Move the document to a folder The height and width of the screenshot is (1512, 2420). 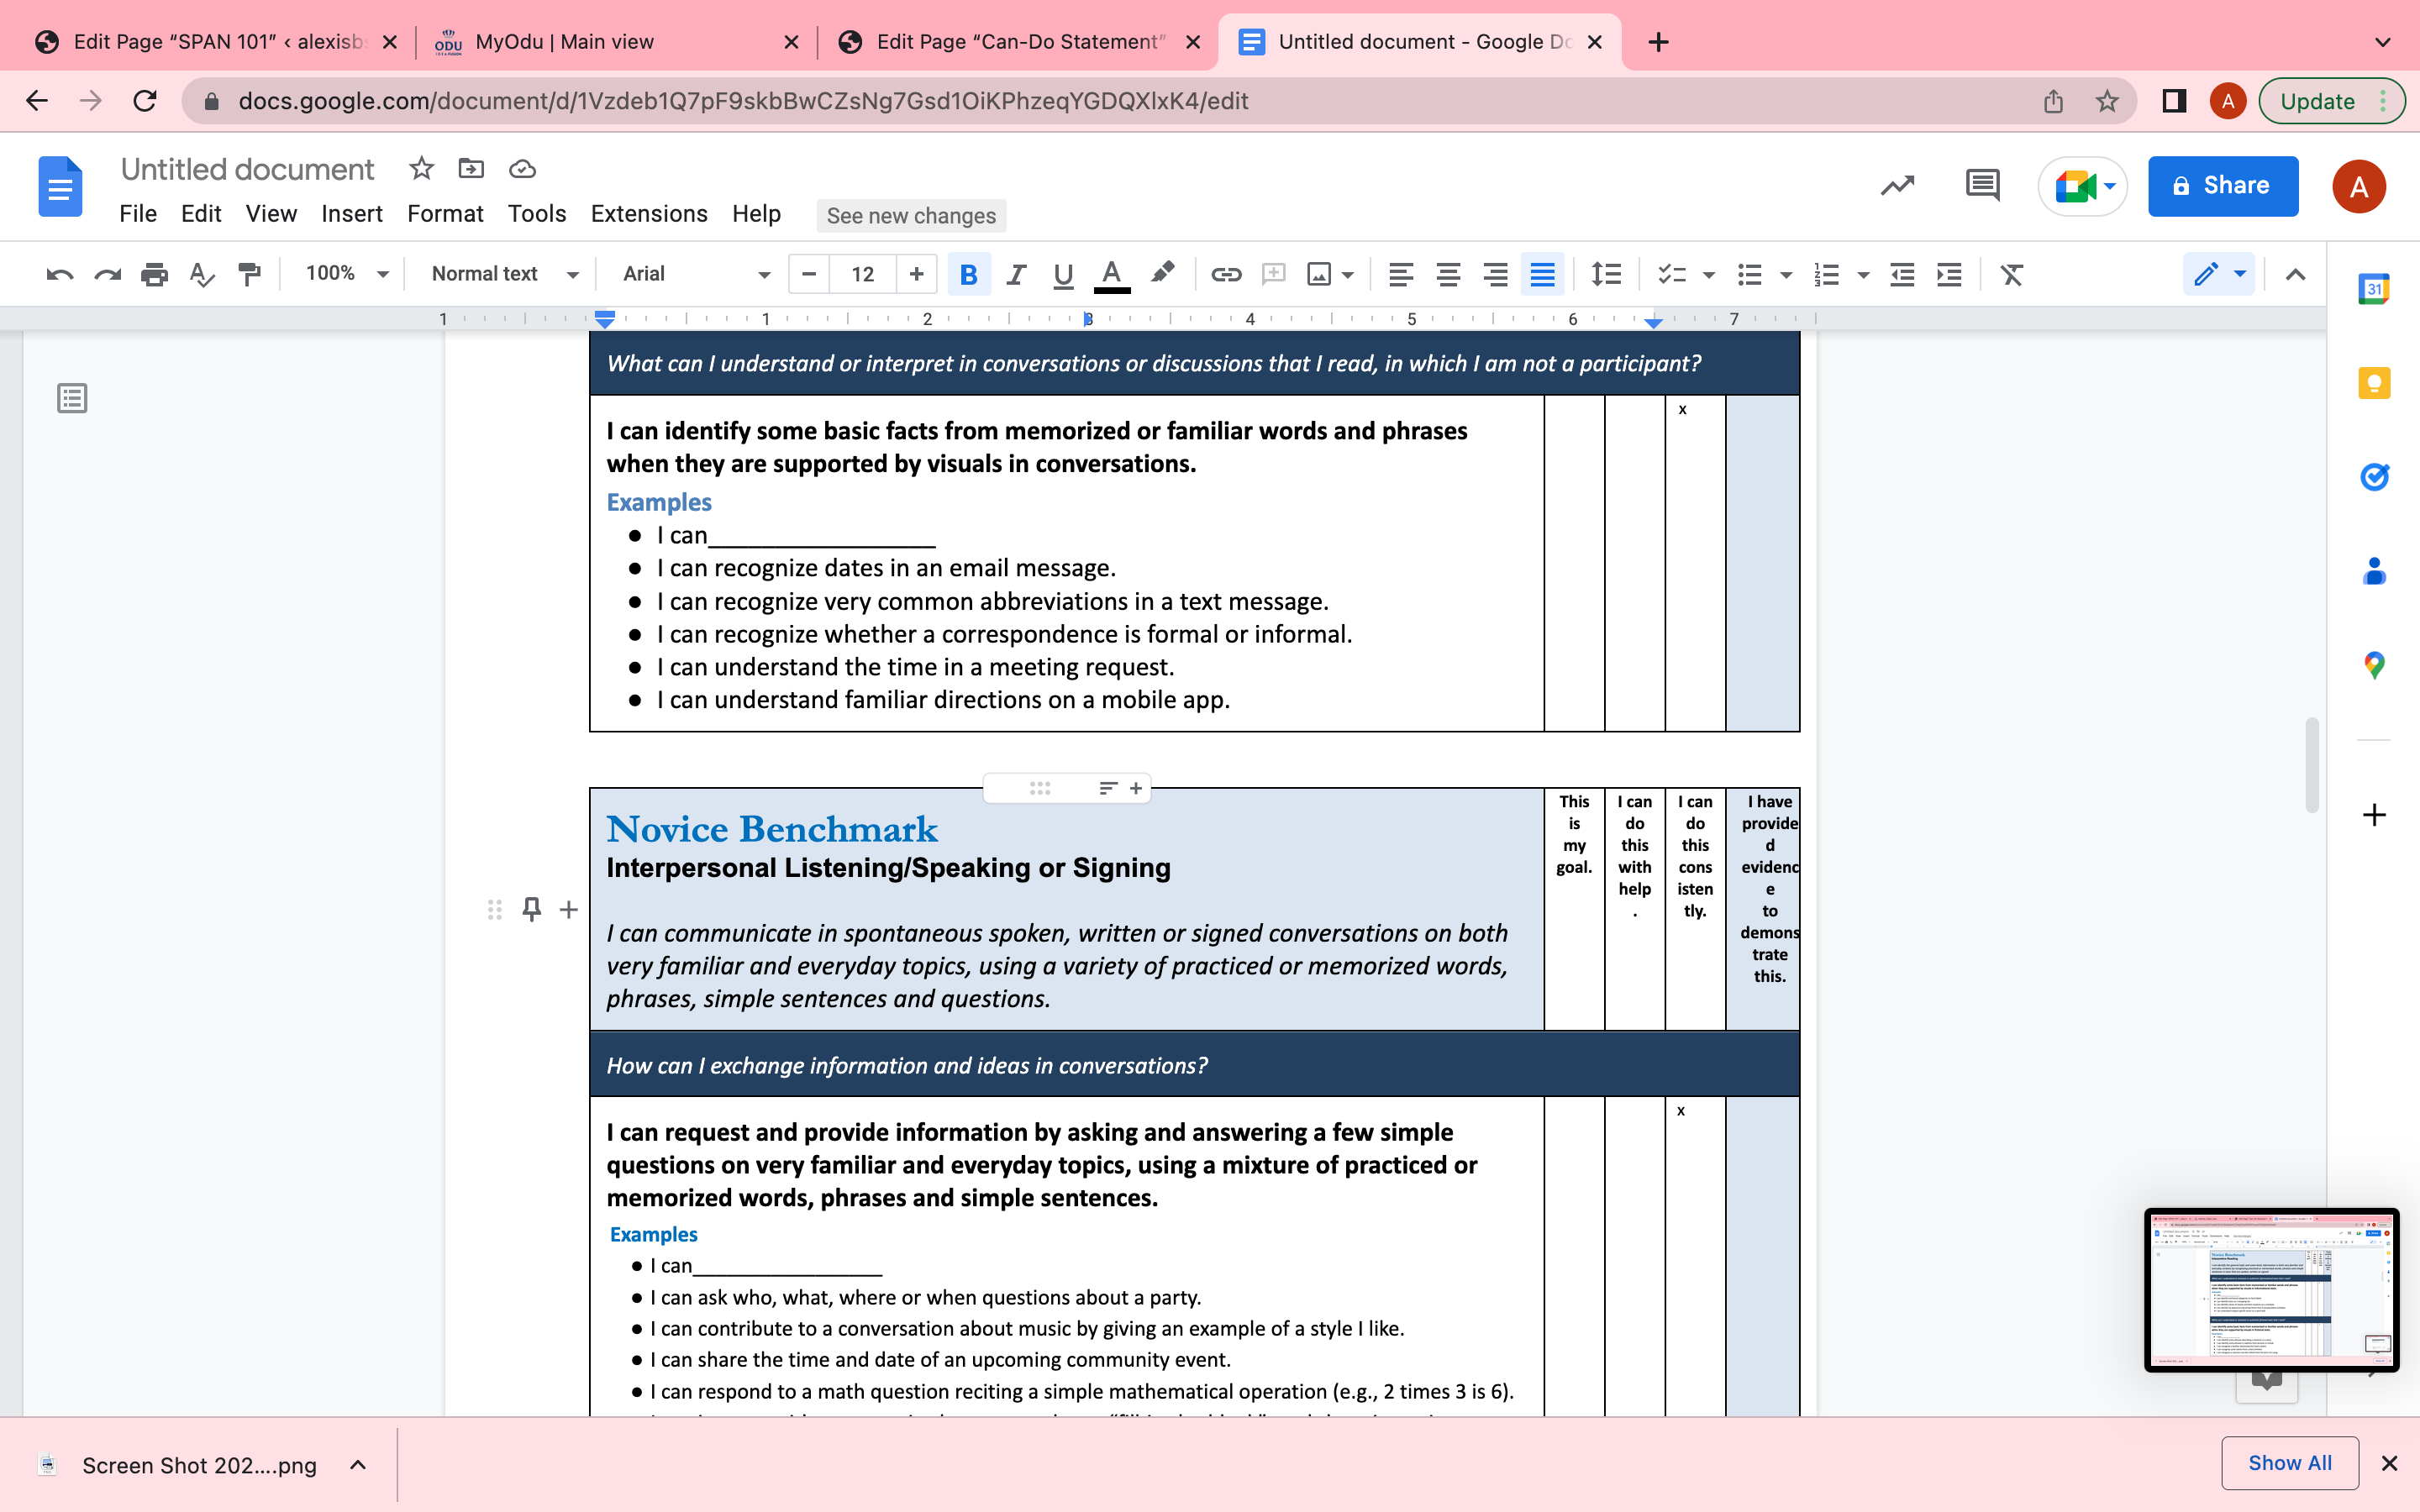(471, 169)
